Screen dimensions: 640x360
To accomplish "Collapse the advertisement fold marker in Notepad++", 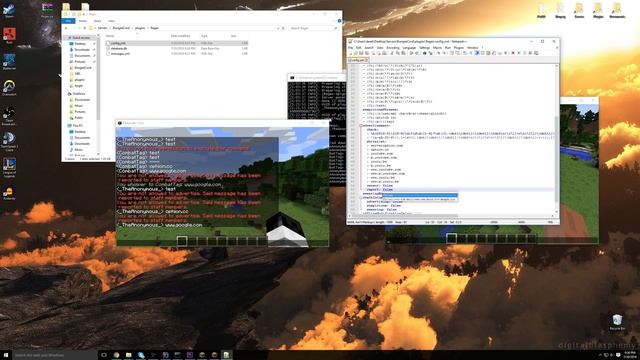I will pos(360,126).
